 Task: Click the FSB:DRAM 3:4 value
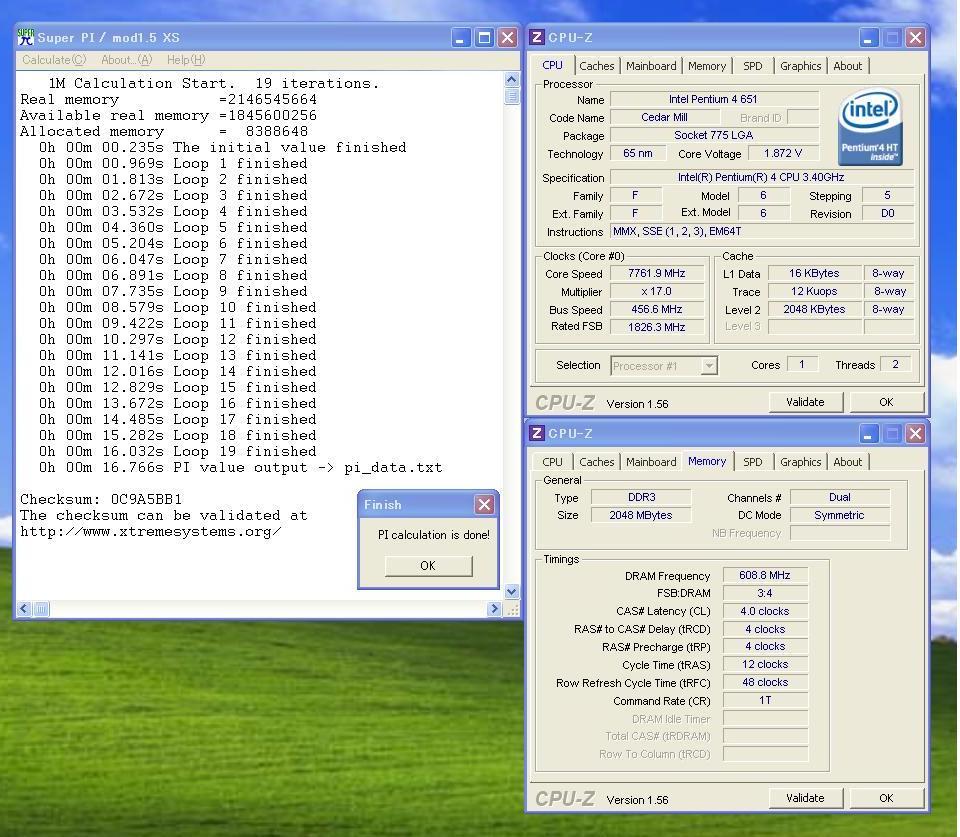(x=765, y=593)
